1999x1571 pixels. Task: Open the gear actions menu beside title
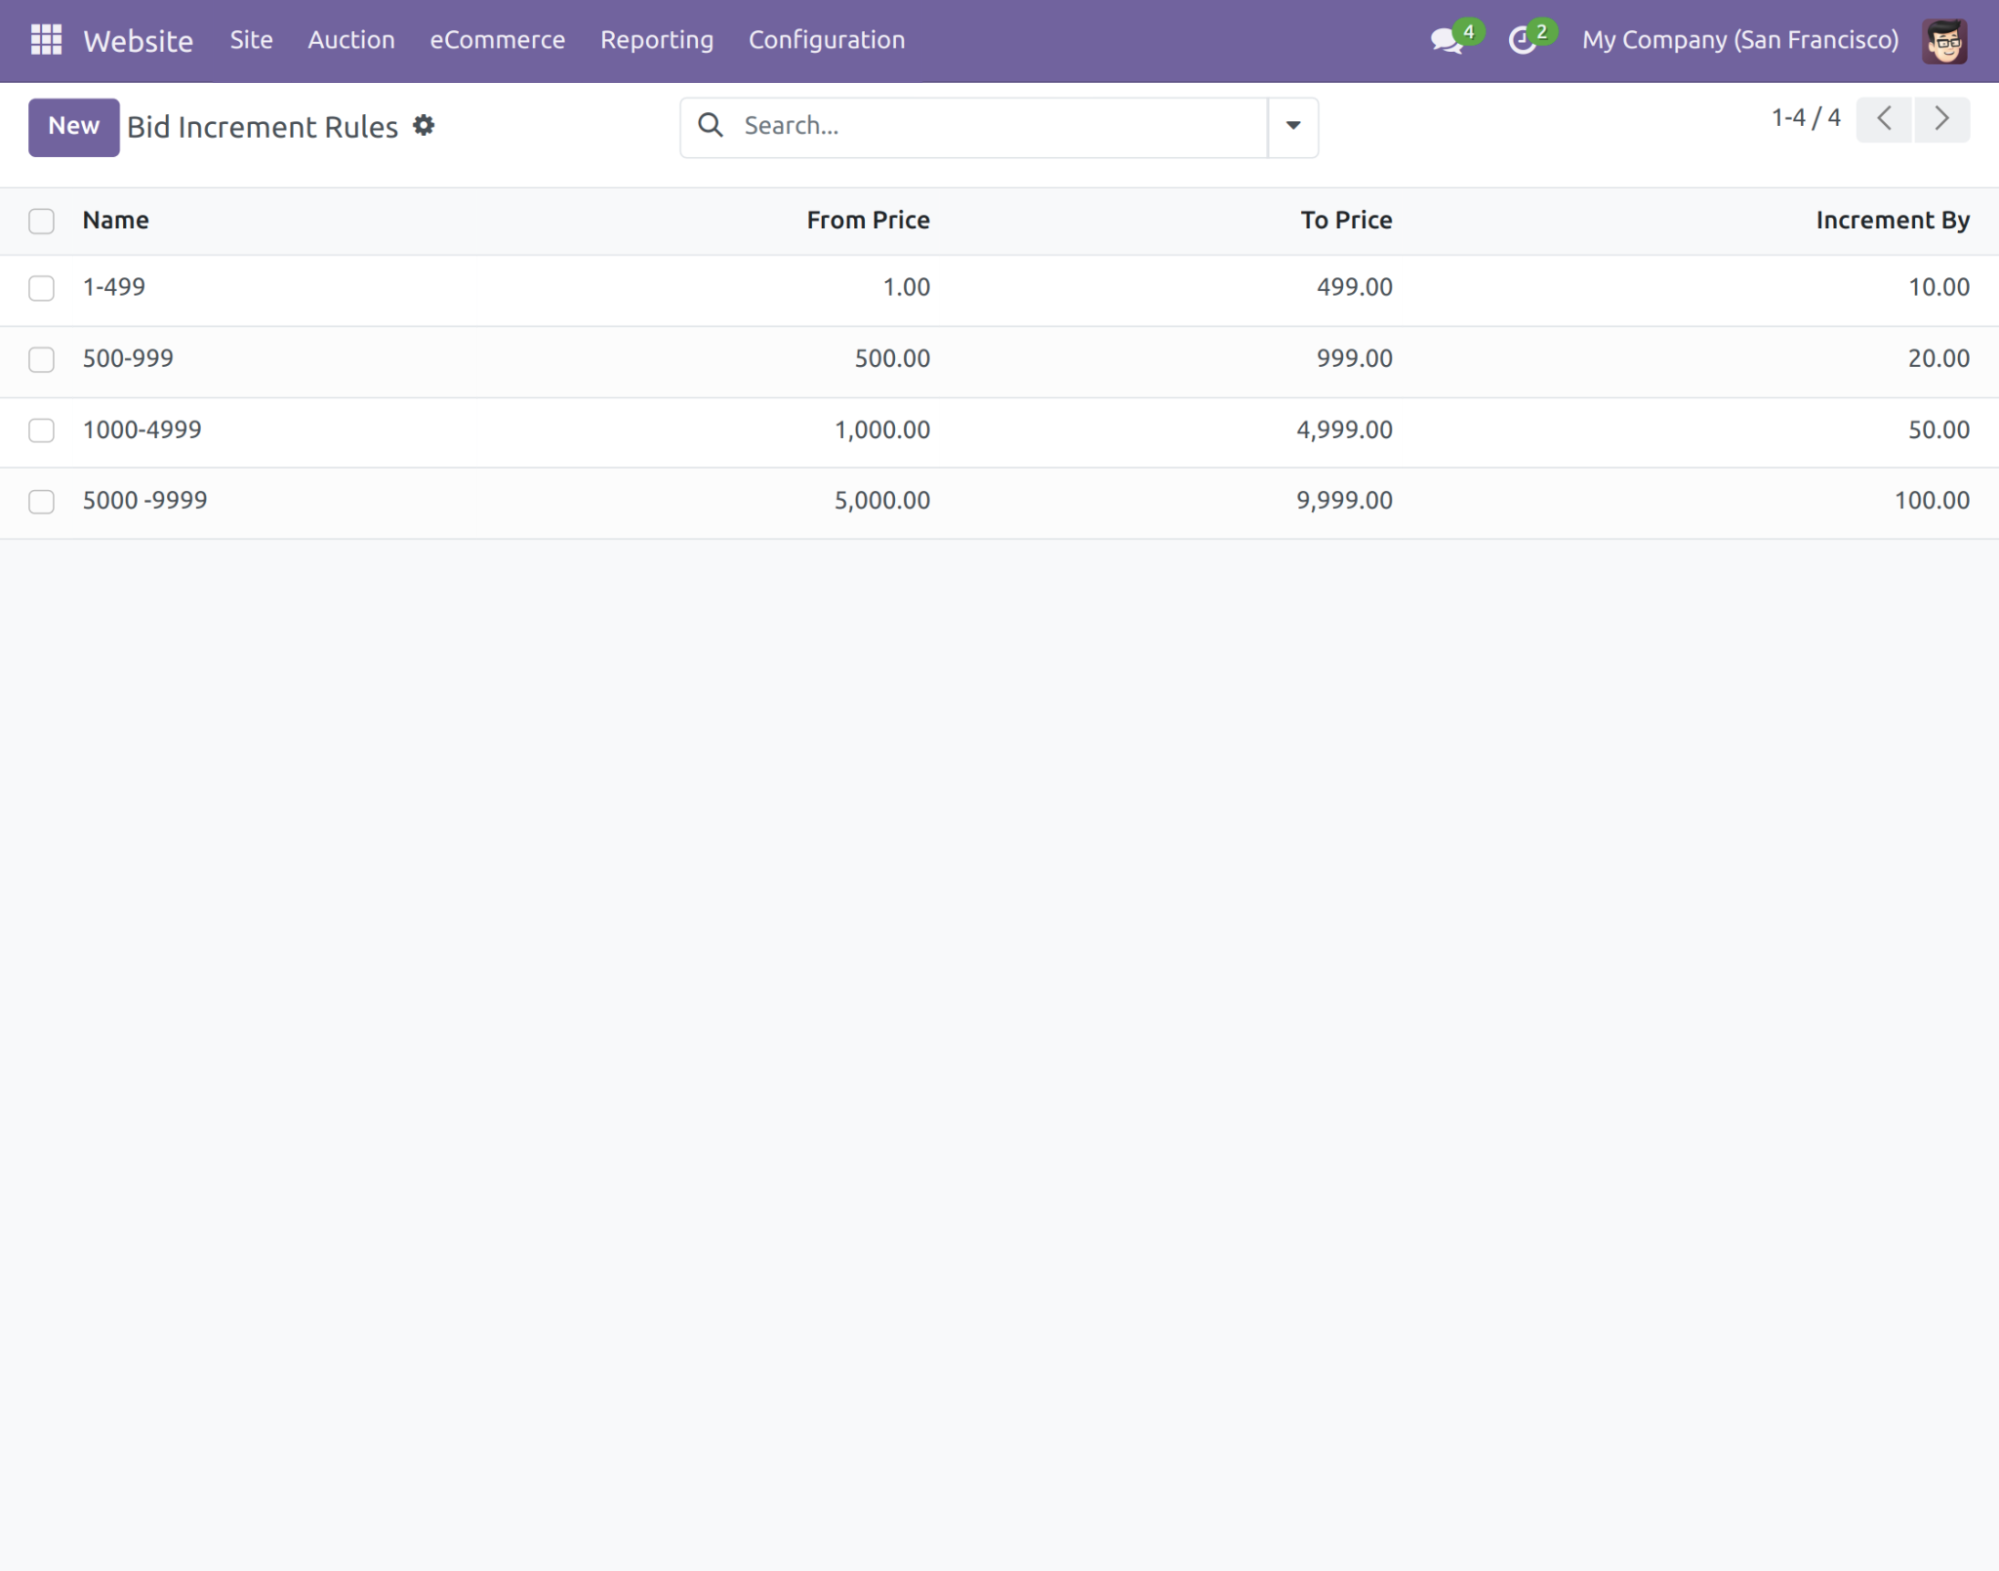(x=424, y=126)
